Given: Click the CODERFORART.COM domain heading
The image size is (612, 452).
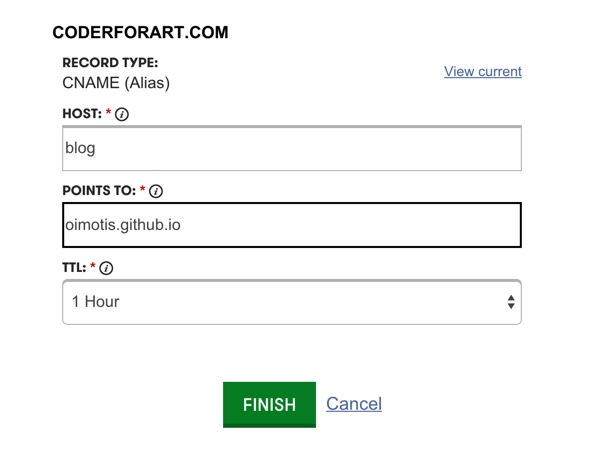Looking at the screenshot, I should click(x=140, y=33).
